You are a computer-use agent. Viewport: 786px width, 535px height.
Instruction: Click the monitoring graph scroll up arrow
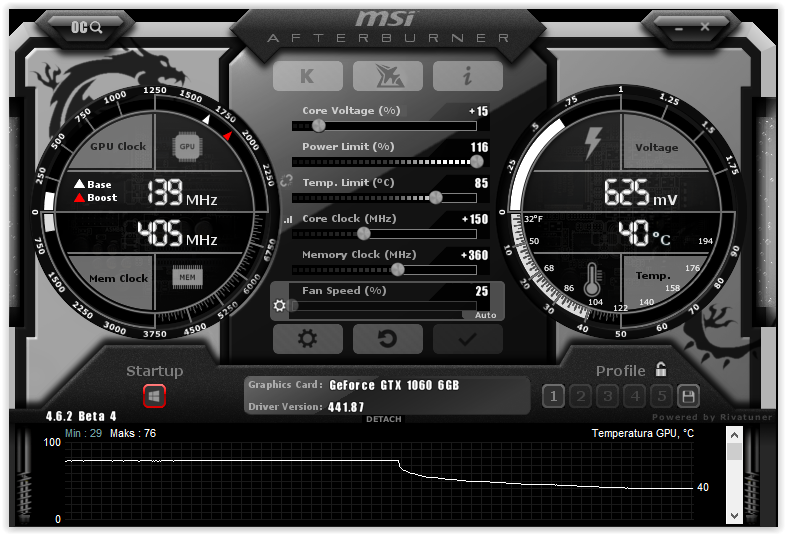734,435
